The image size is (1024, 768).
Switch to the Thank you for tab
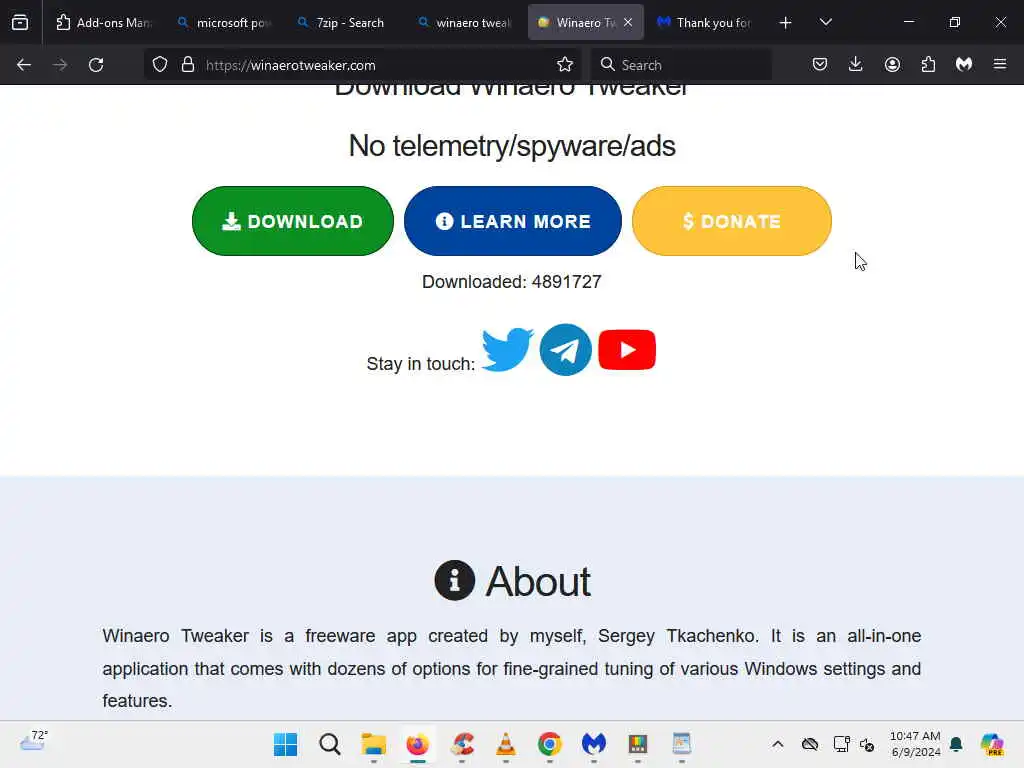pos(705,23)
